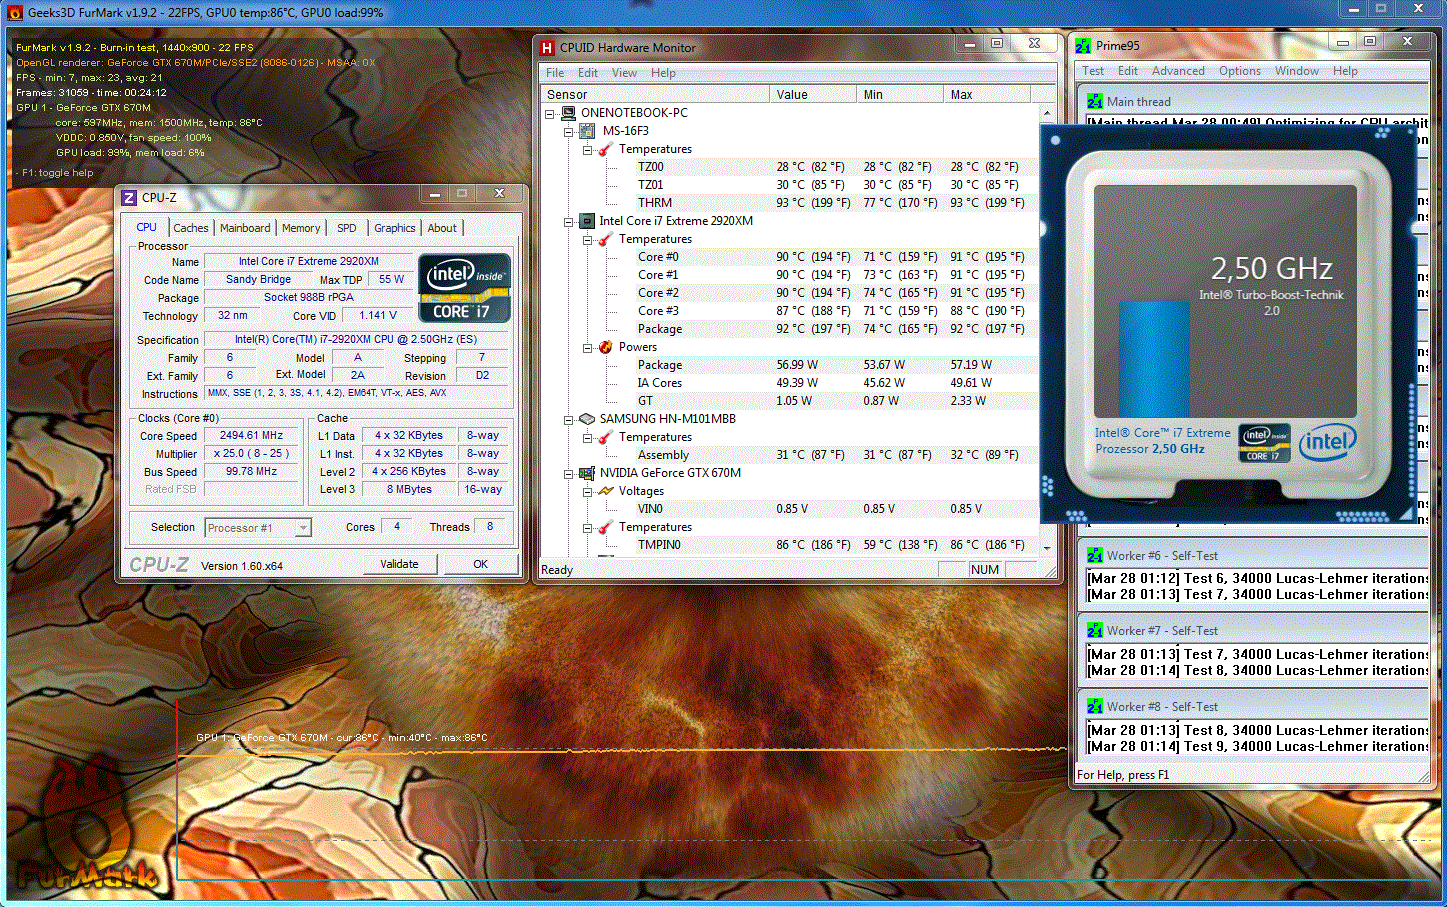This screenshot has height=907, width=1447.
Task: Collapse the SAMSUNG HN-M101MBB node
Action: point(569,419)
